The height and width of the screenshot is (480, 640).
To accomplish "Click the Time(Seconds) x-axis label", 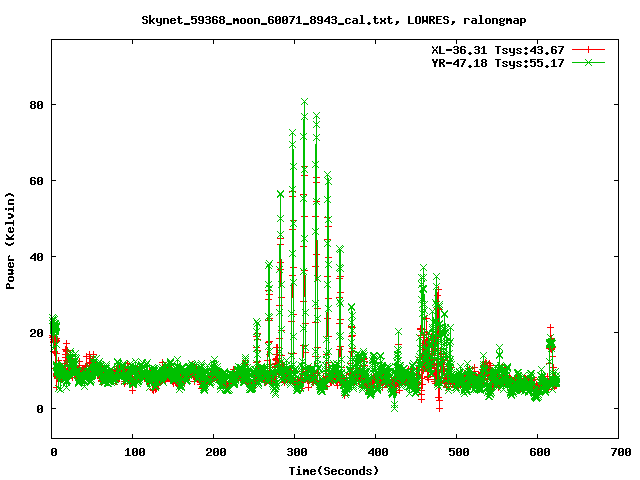I will (334, 471).
